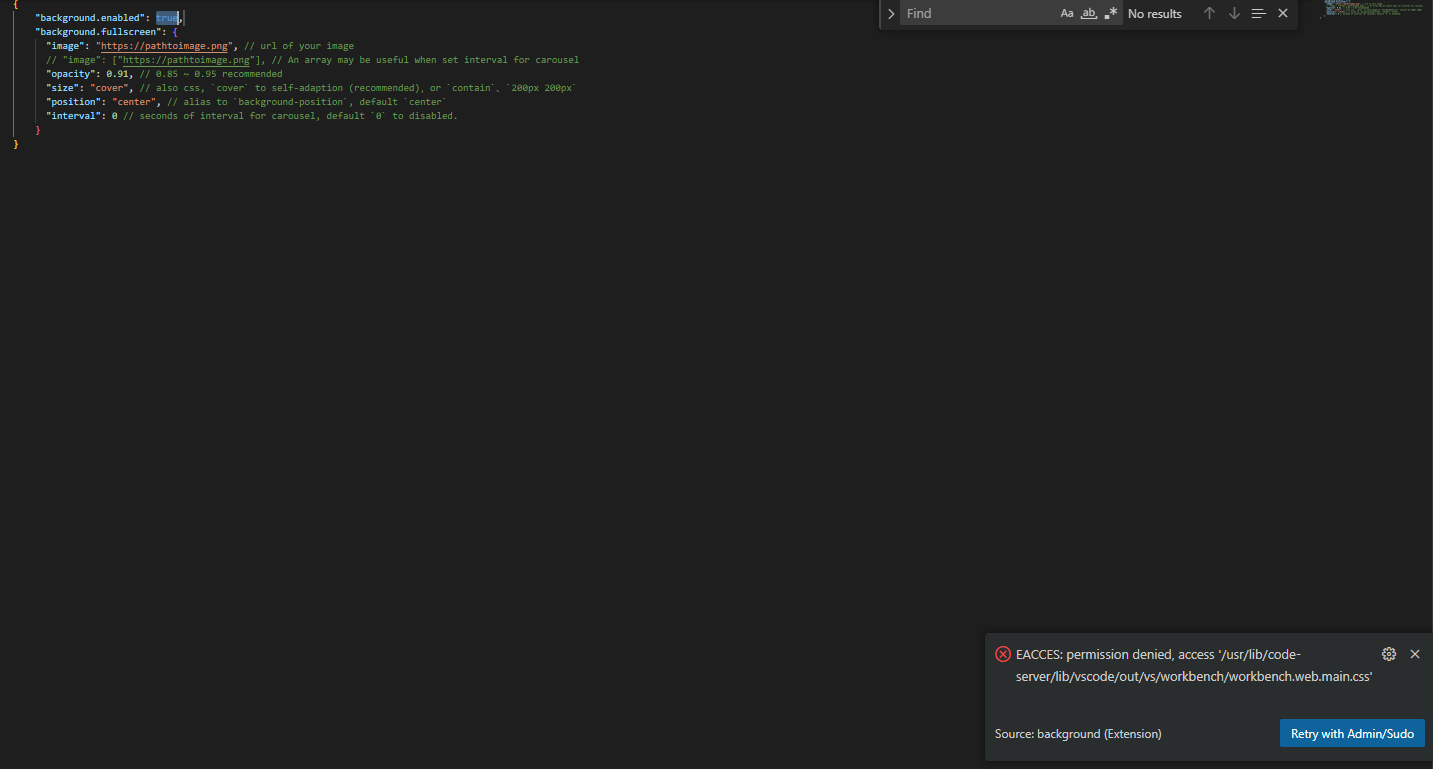1433x769 pixels.
Task: Click the highlighted true value
Action: pos(167,18)
